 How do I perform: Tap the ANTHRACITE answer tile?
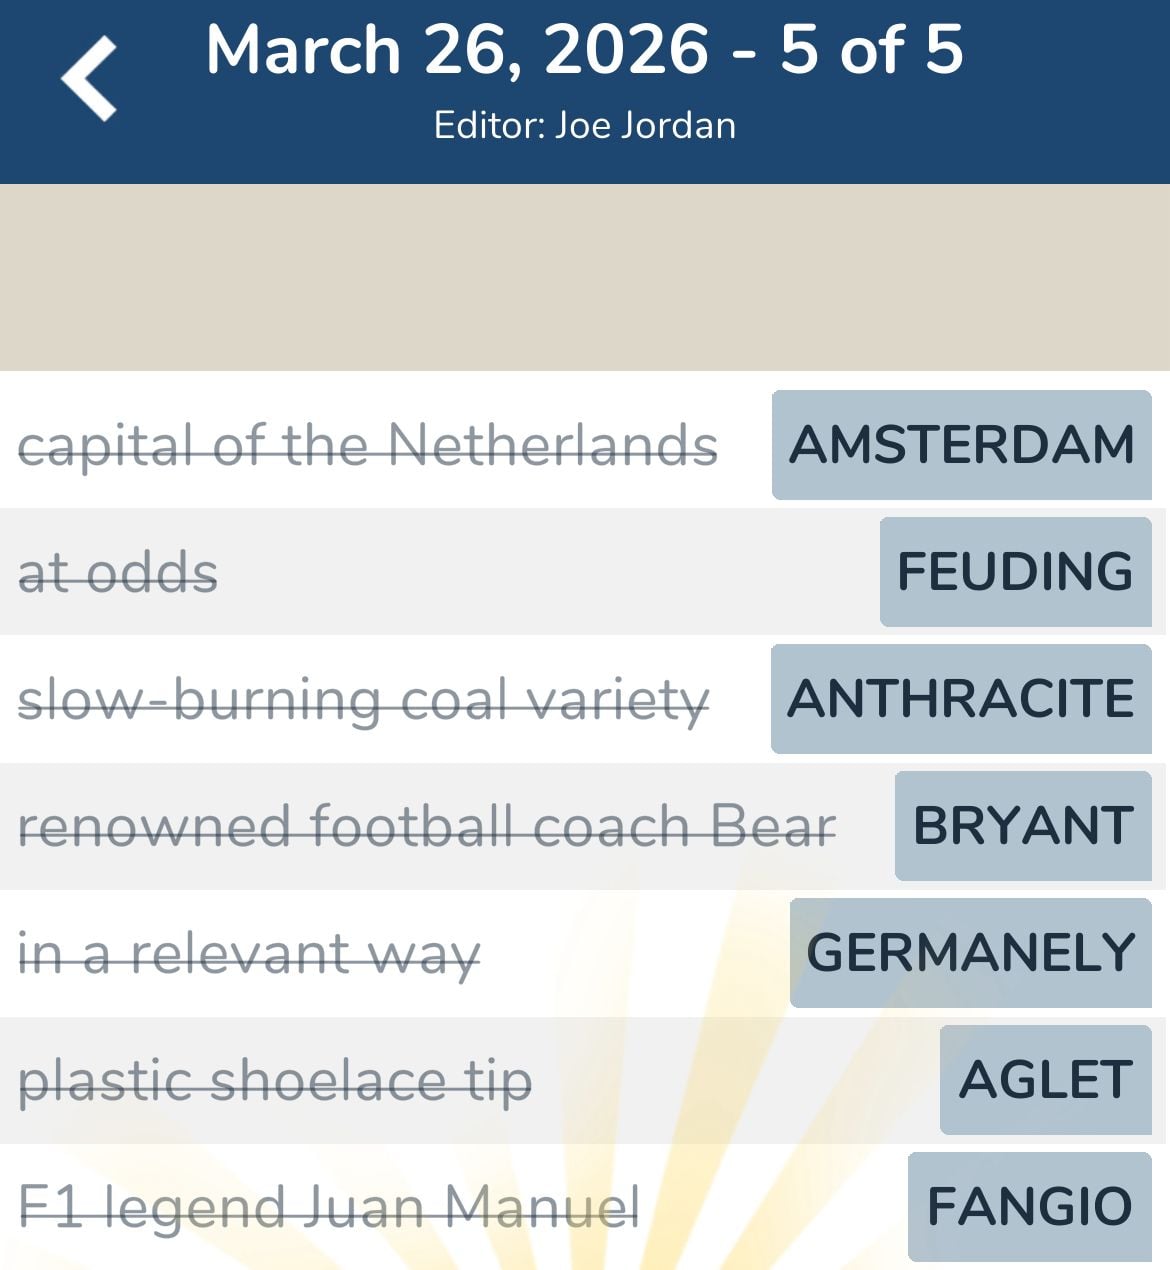click(x=961, y=699)
